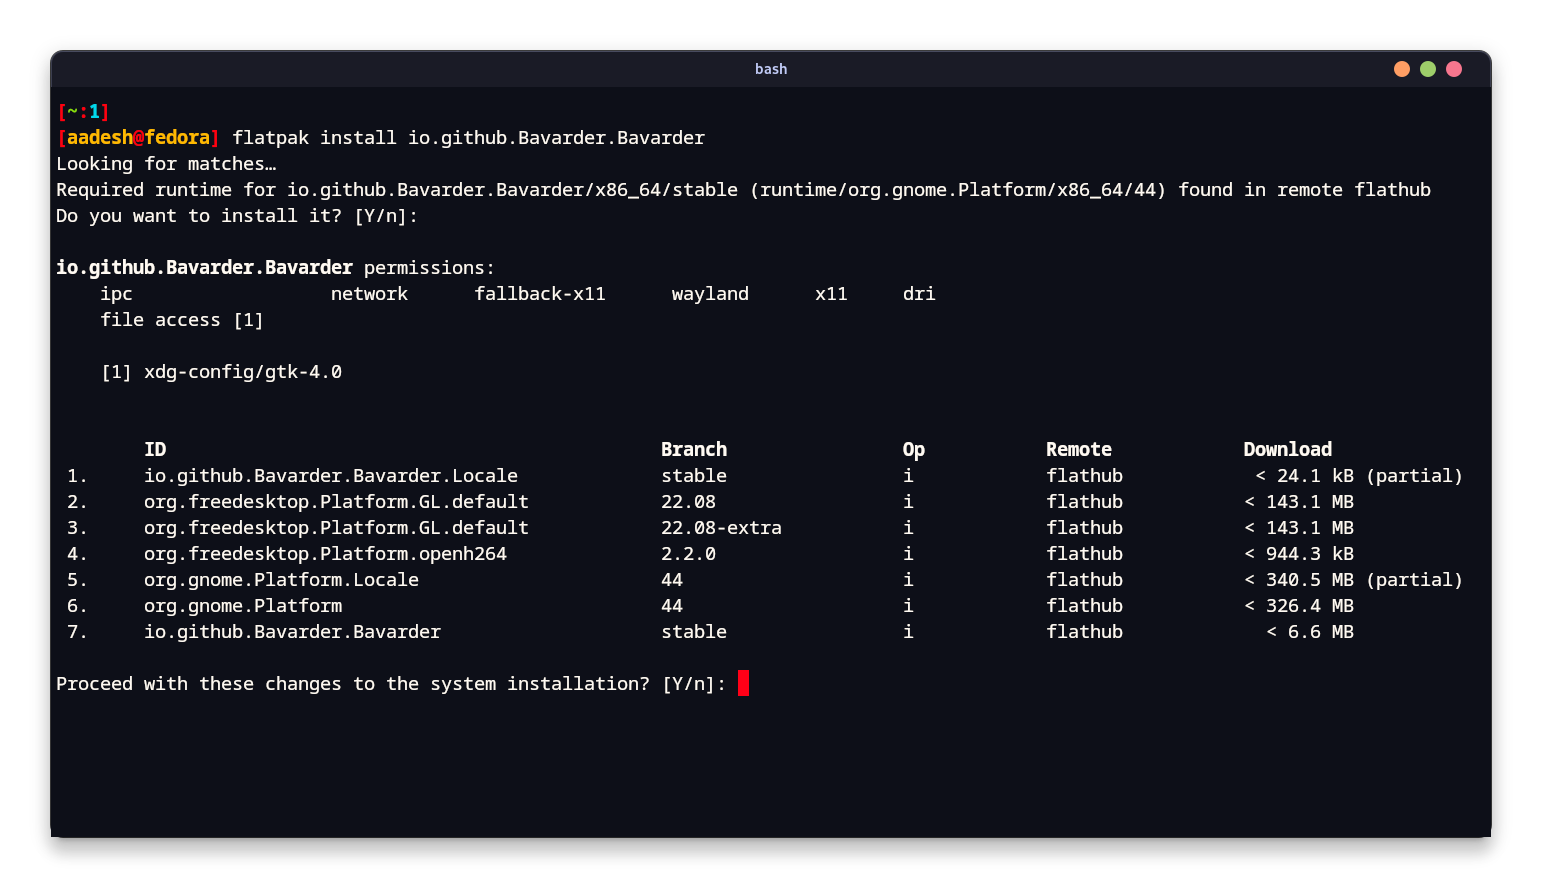
Task: Click the orange window control circle
Action: click(x=1401, y=69)
